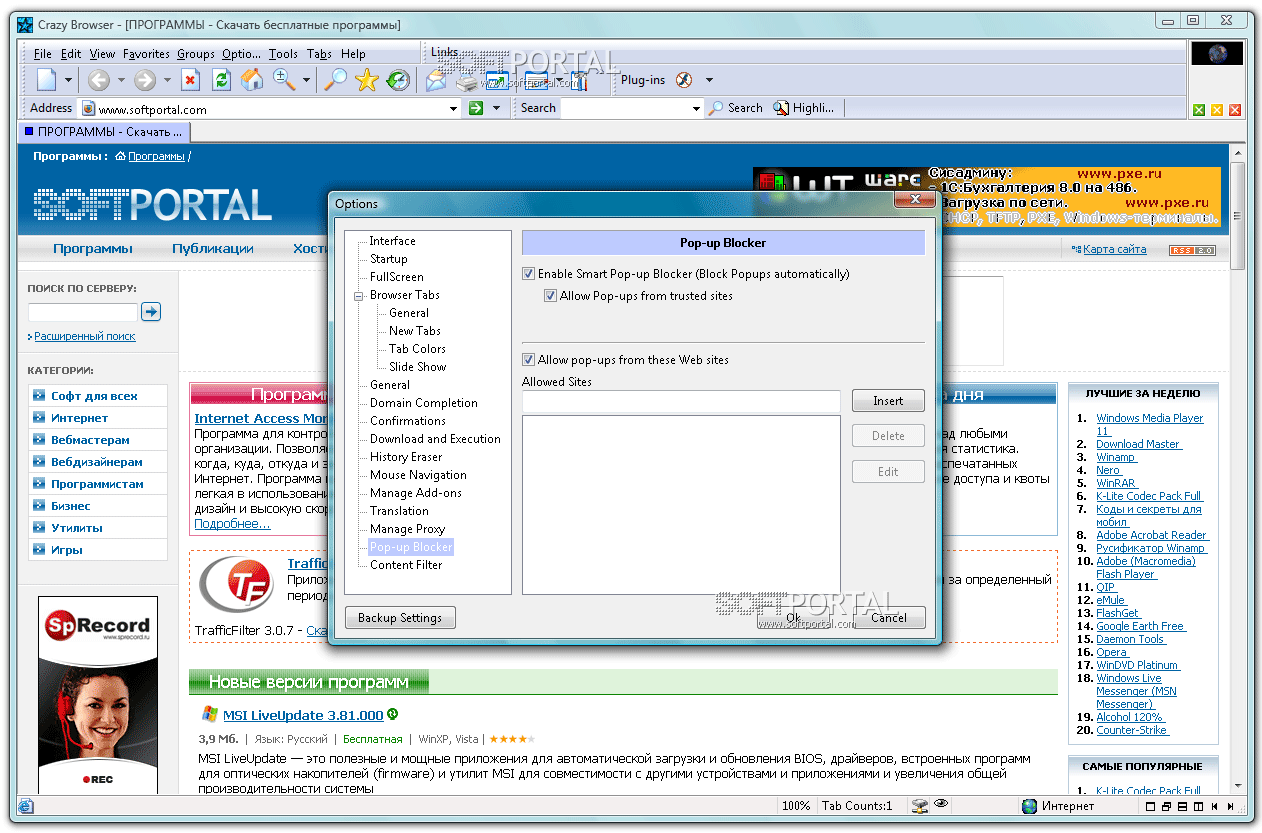
Task: Click the Print toolbar icon
Action: click(x=467, y=80)
